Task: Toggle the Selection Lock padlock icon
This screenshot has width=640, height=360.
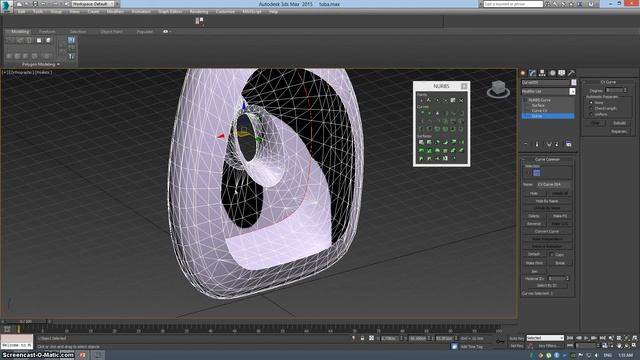Action: (x=362, y=338)
